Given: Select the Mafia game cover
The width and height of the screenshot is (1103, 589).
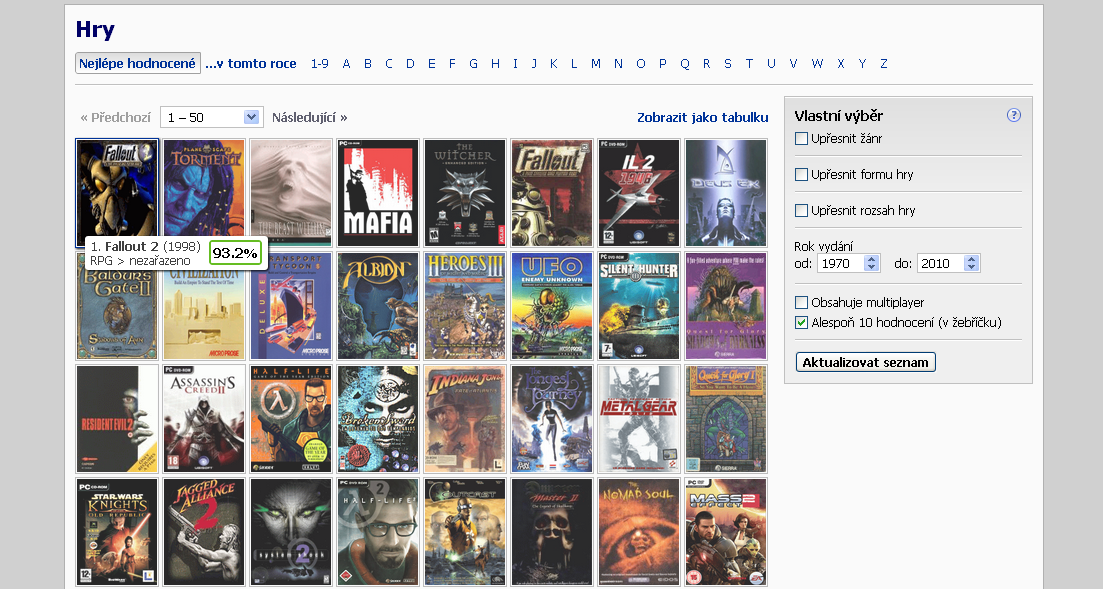Looking at the screenshot, I should 378,193.
